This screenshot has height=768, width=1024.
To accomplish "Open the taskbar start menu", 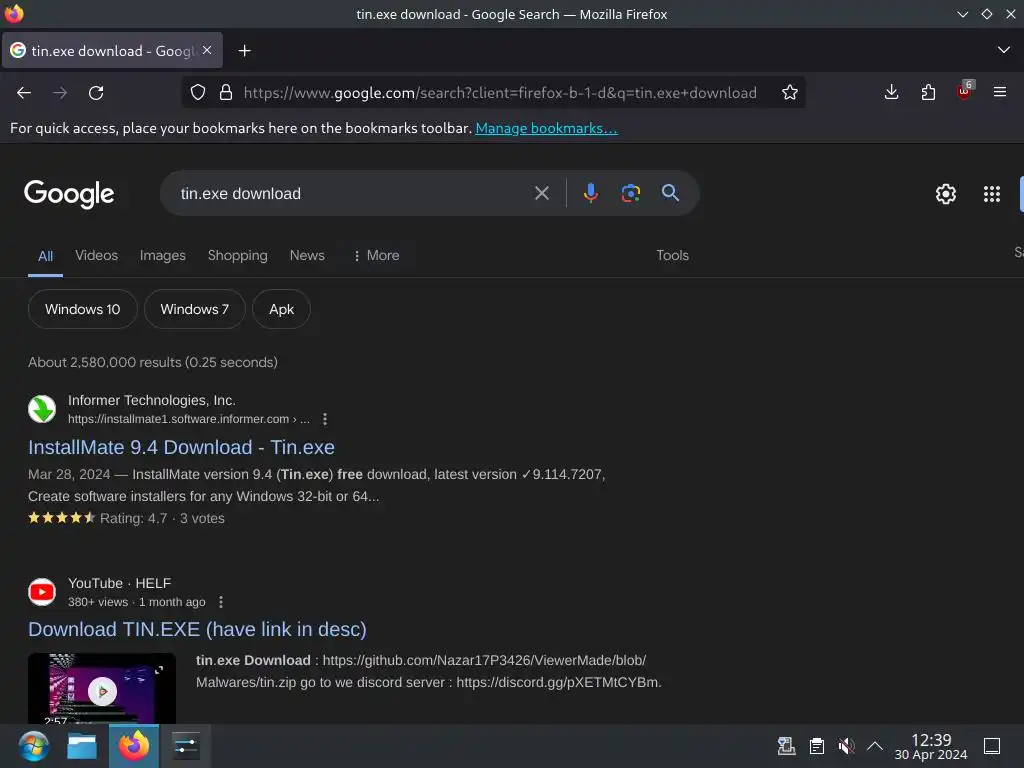I will pos(33,746).
